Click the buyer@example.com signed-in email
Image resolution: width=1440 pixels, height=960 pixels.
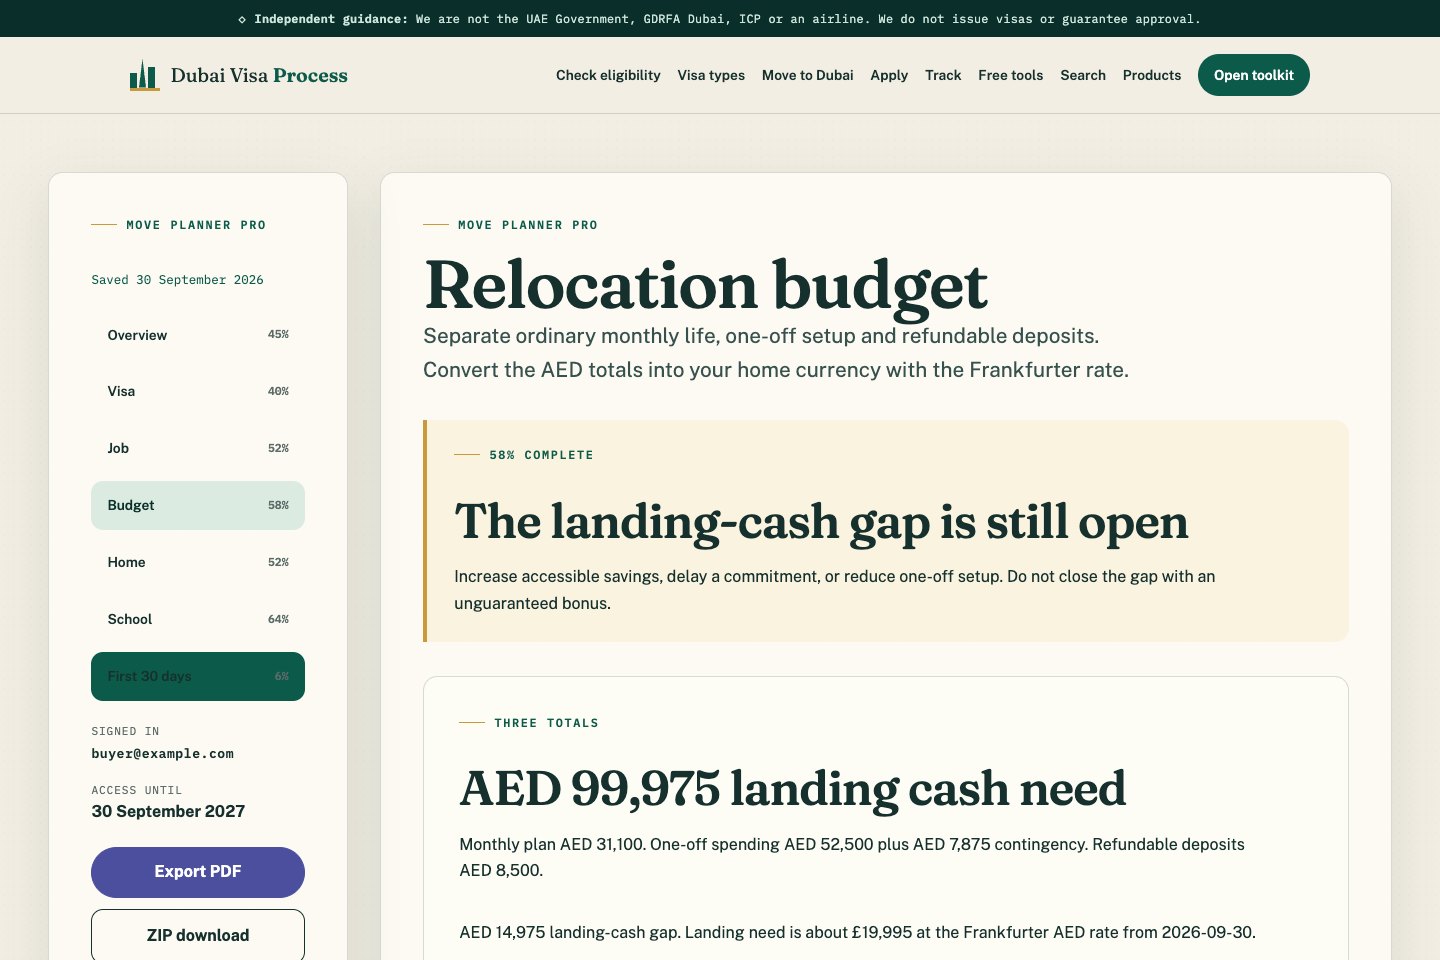click(x=162, y=754)
